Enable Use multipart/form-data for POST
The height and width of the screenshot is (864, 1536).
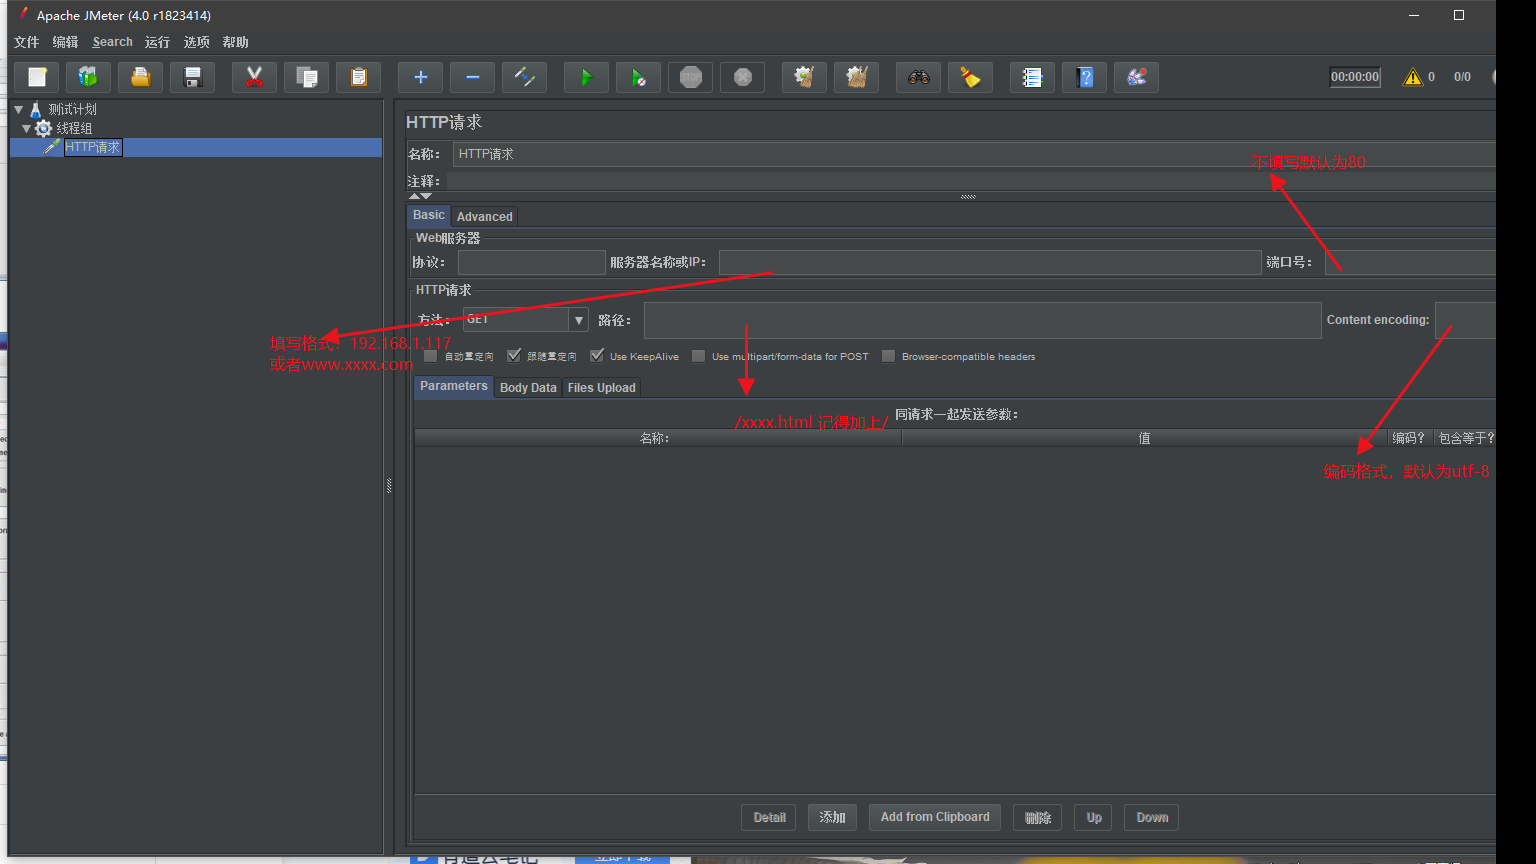(x=699, y=356)
